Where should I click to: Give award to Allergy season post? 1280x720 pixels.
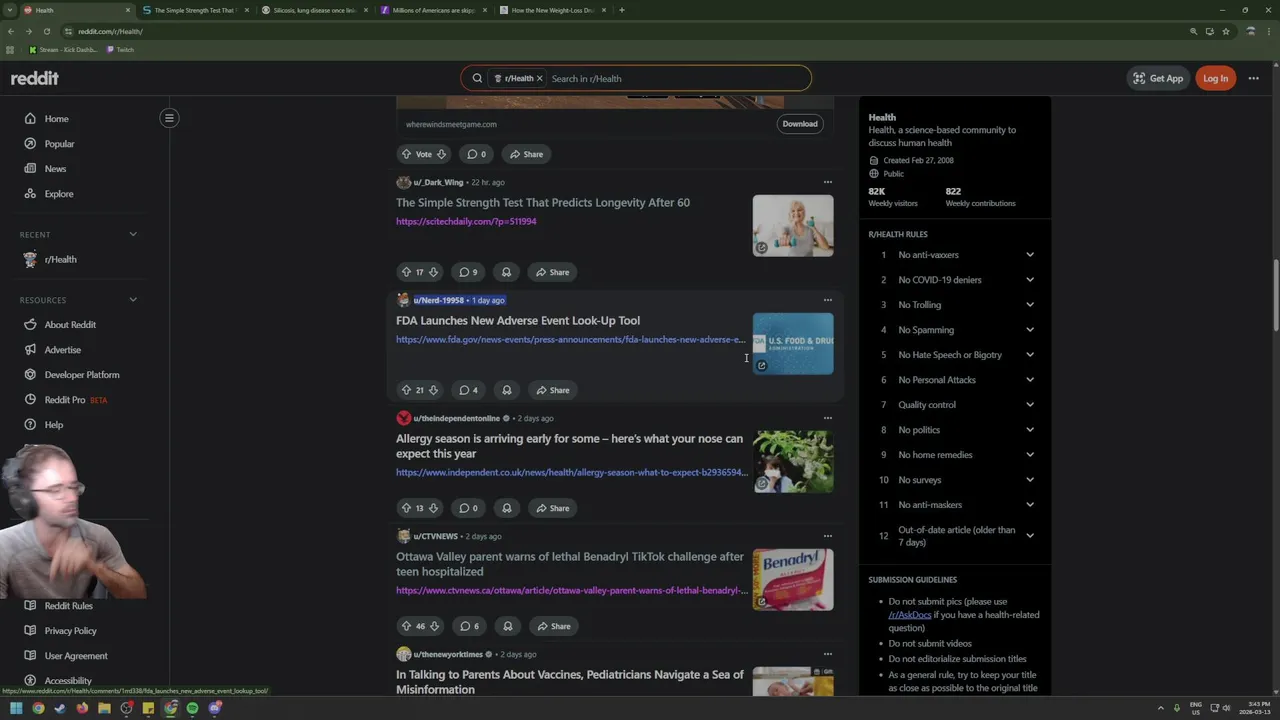tap(506, 508)
